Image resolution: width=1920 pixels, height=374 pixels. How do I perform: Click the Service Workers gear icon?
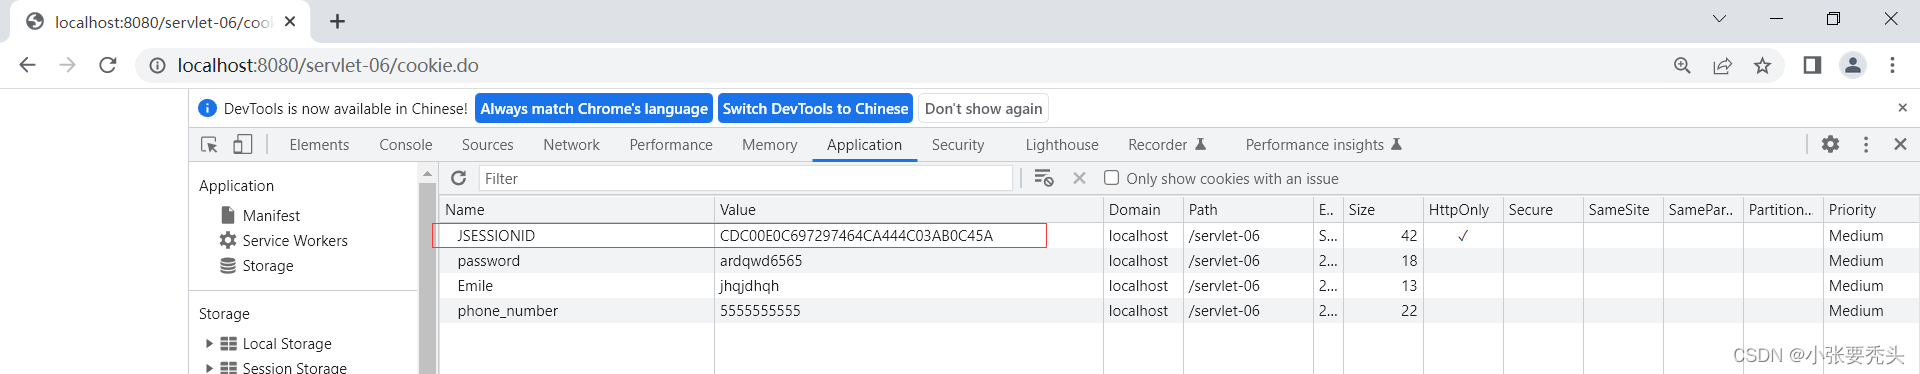(228, 240)
